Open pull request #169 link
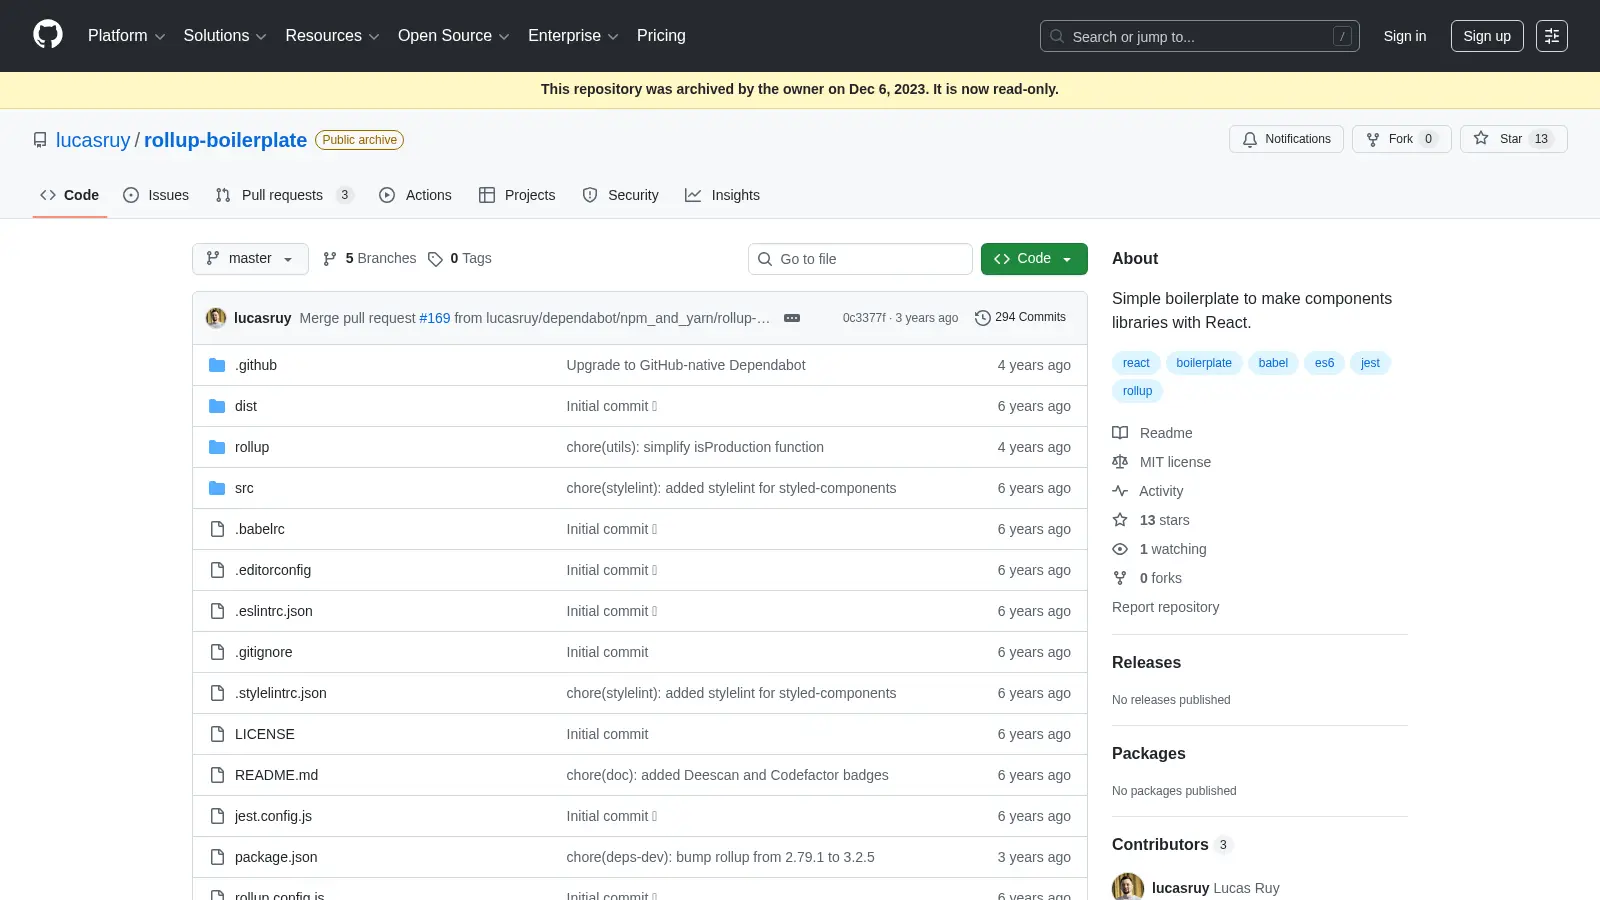 tap(435, 318)
